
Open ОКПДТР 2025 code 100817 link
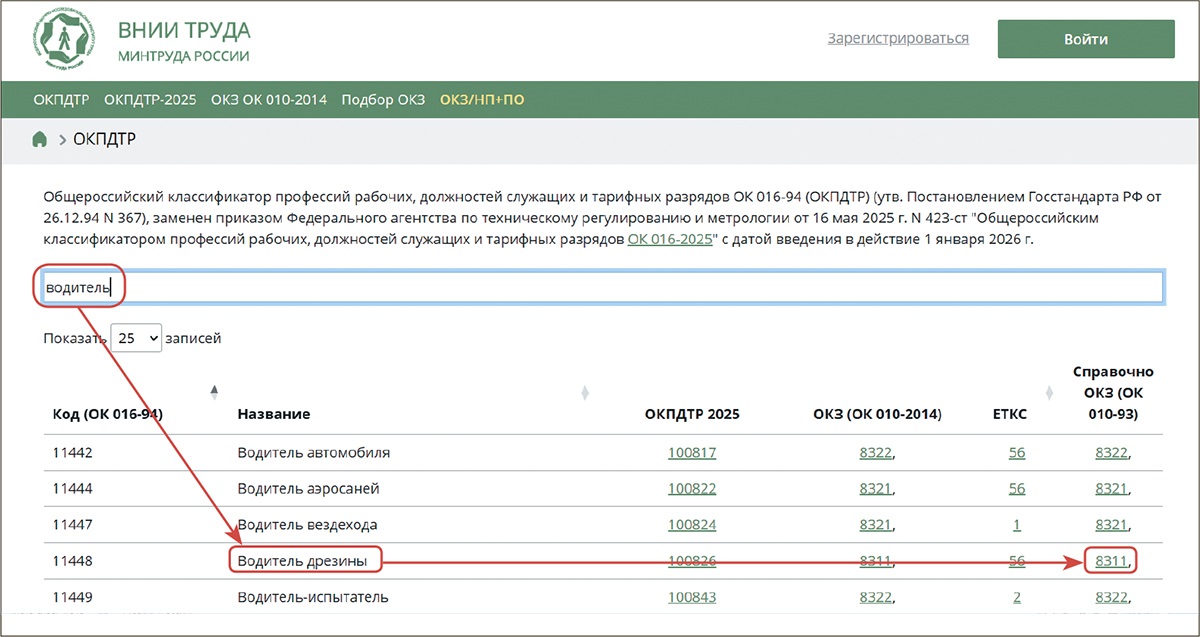(692, 453)
